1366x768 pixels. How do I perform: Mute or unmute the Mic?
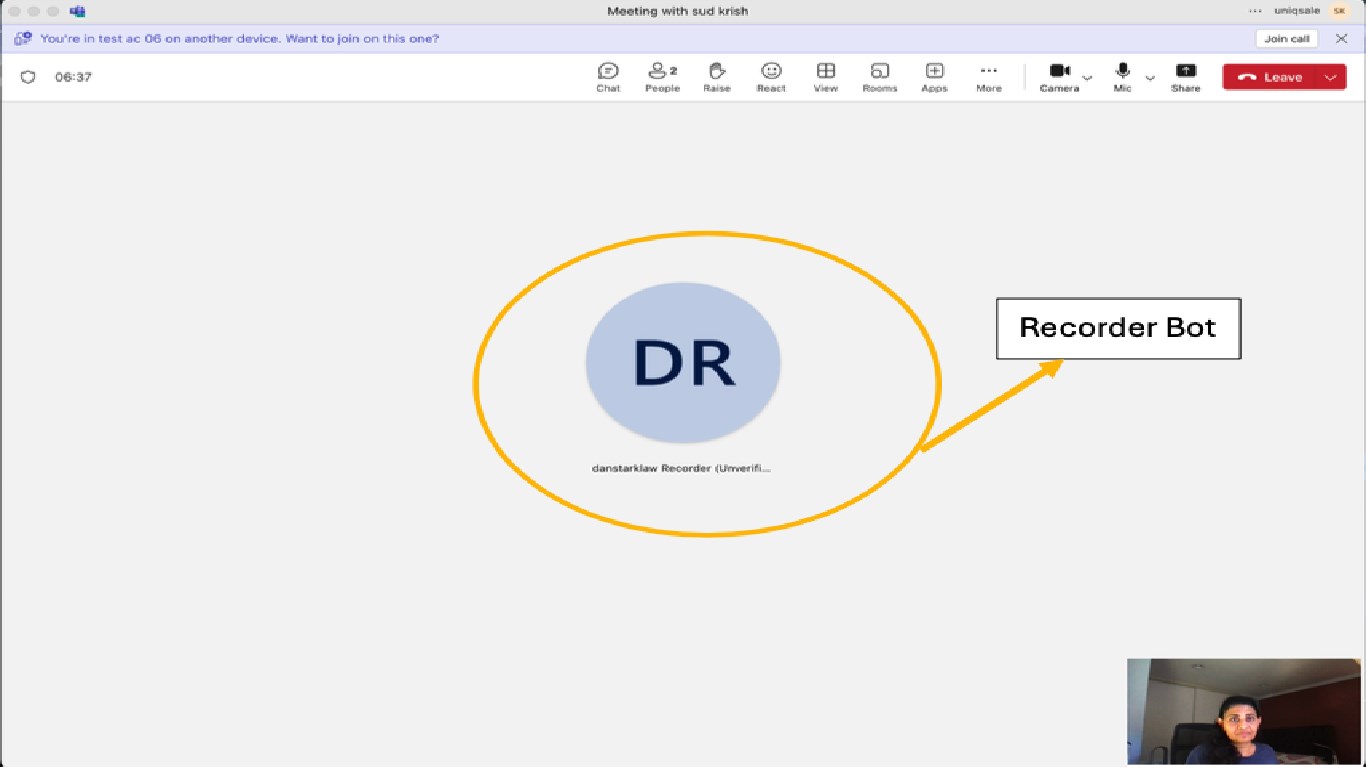(x=1123, y=77)
